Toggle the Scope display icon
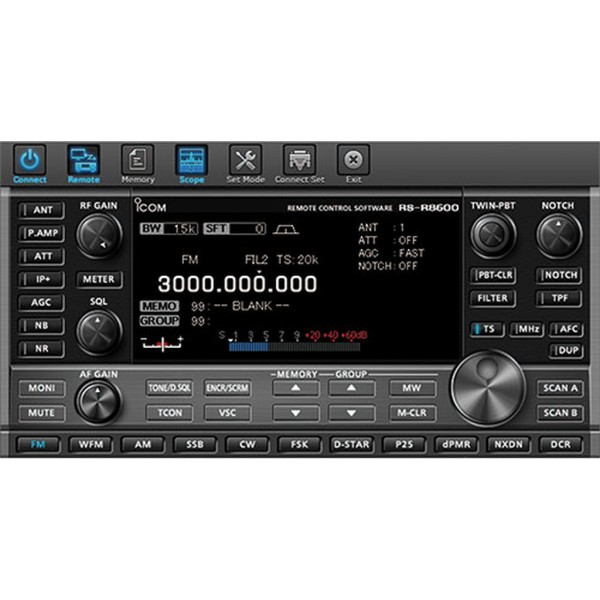The image size is (600, 600). (x=192, y=160)
